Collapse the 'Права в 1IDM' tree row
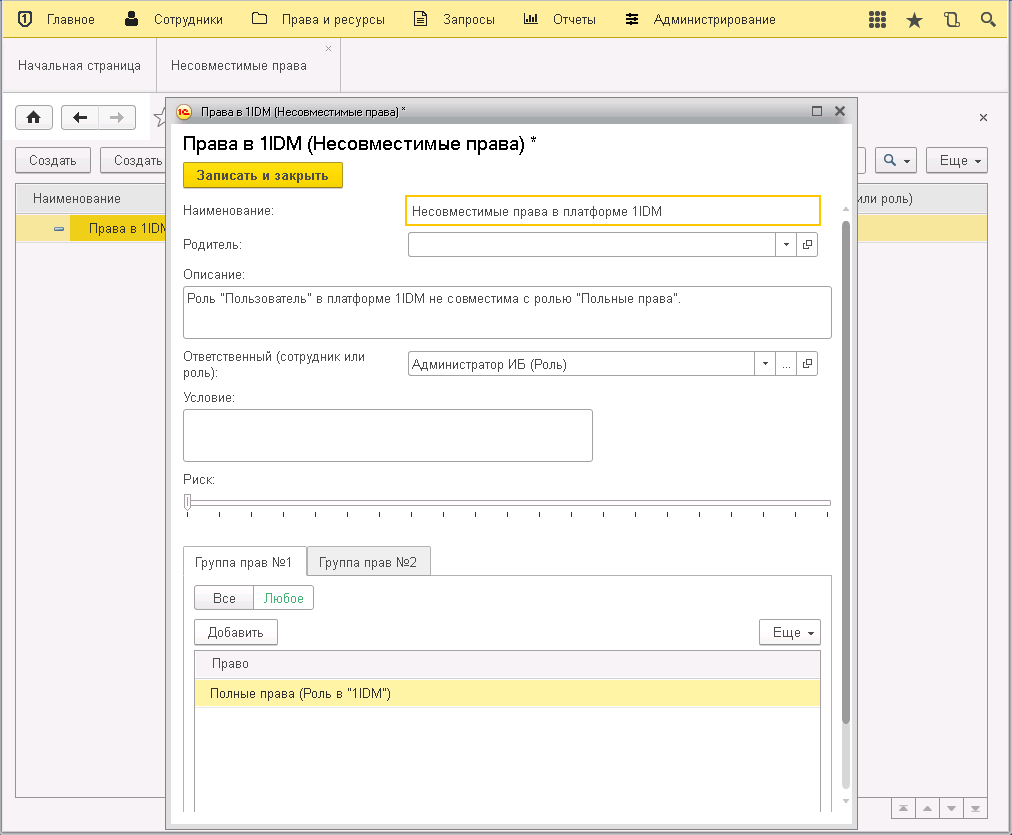This screenshot has width=1012, height=835. point(59,229)
